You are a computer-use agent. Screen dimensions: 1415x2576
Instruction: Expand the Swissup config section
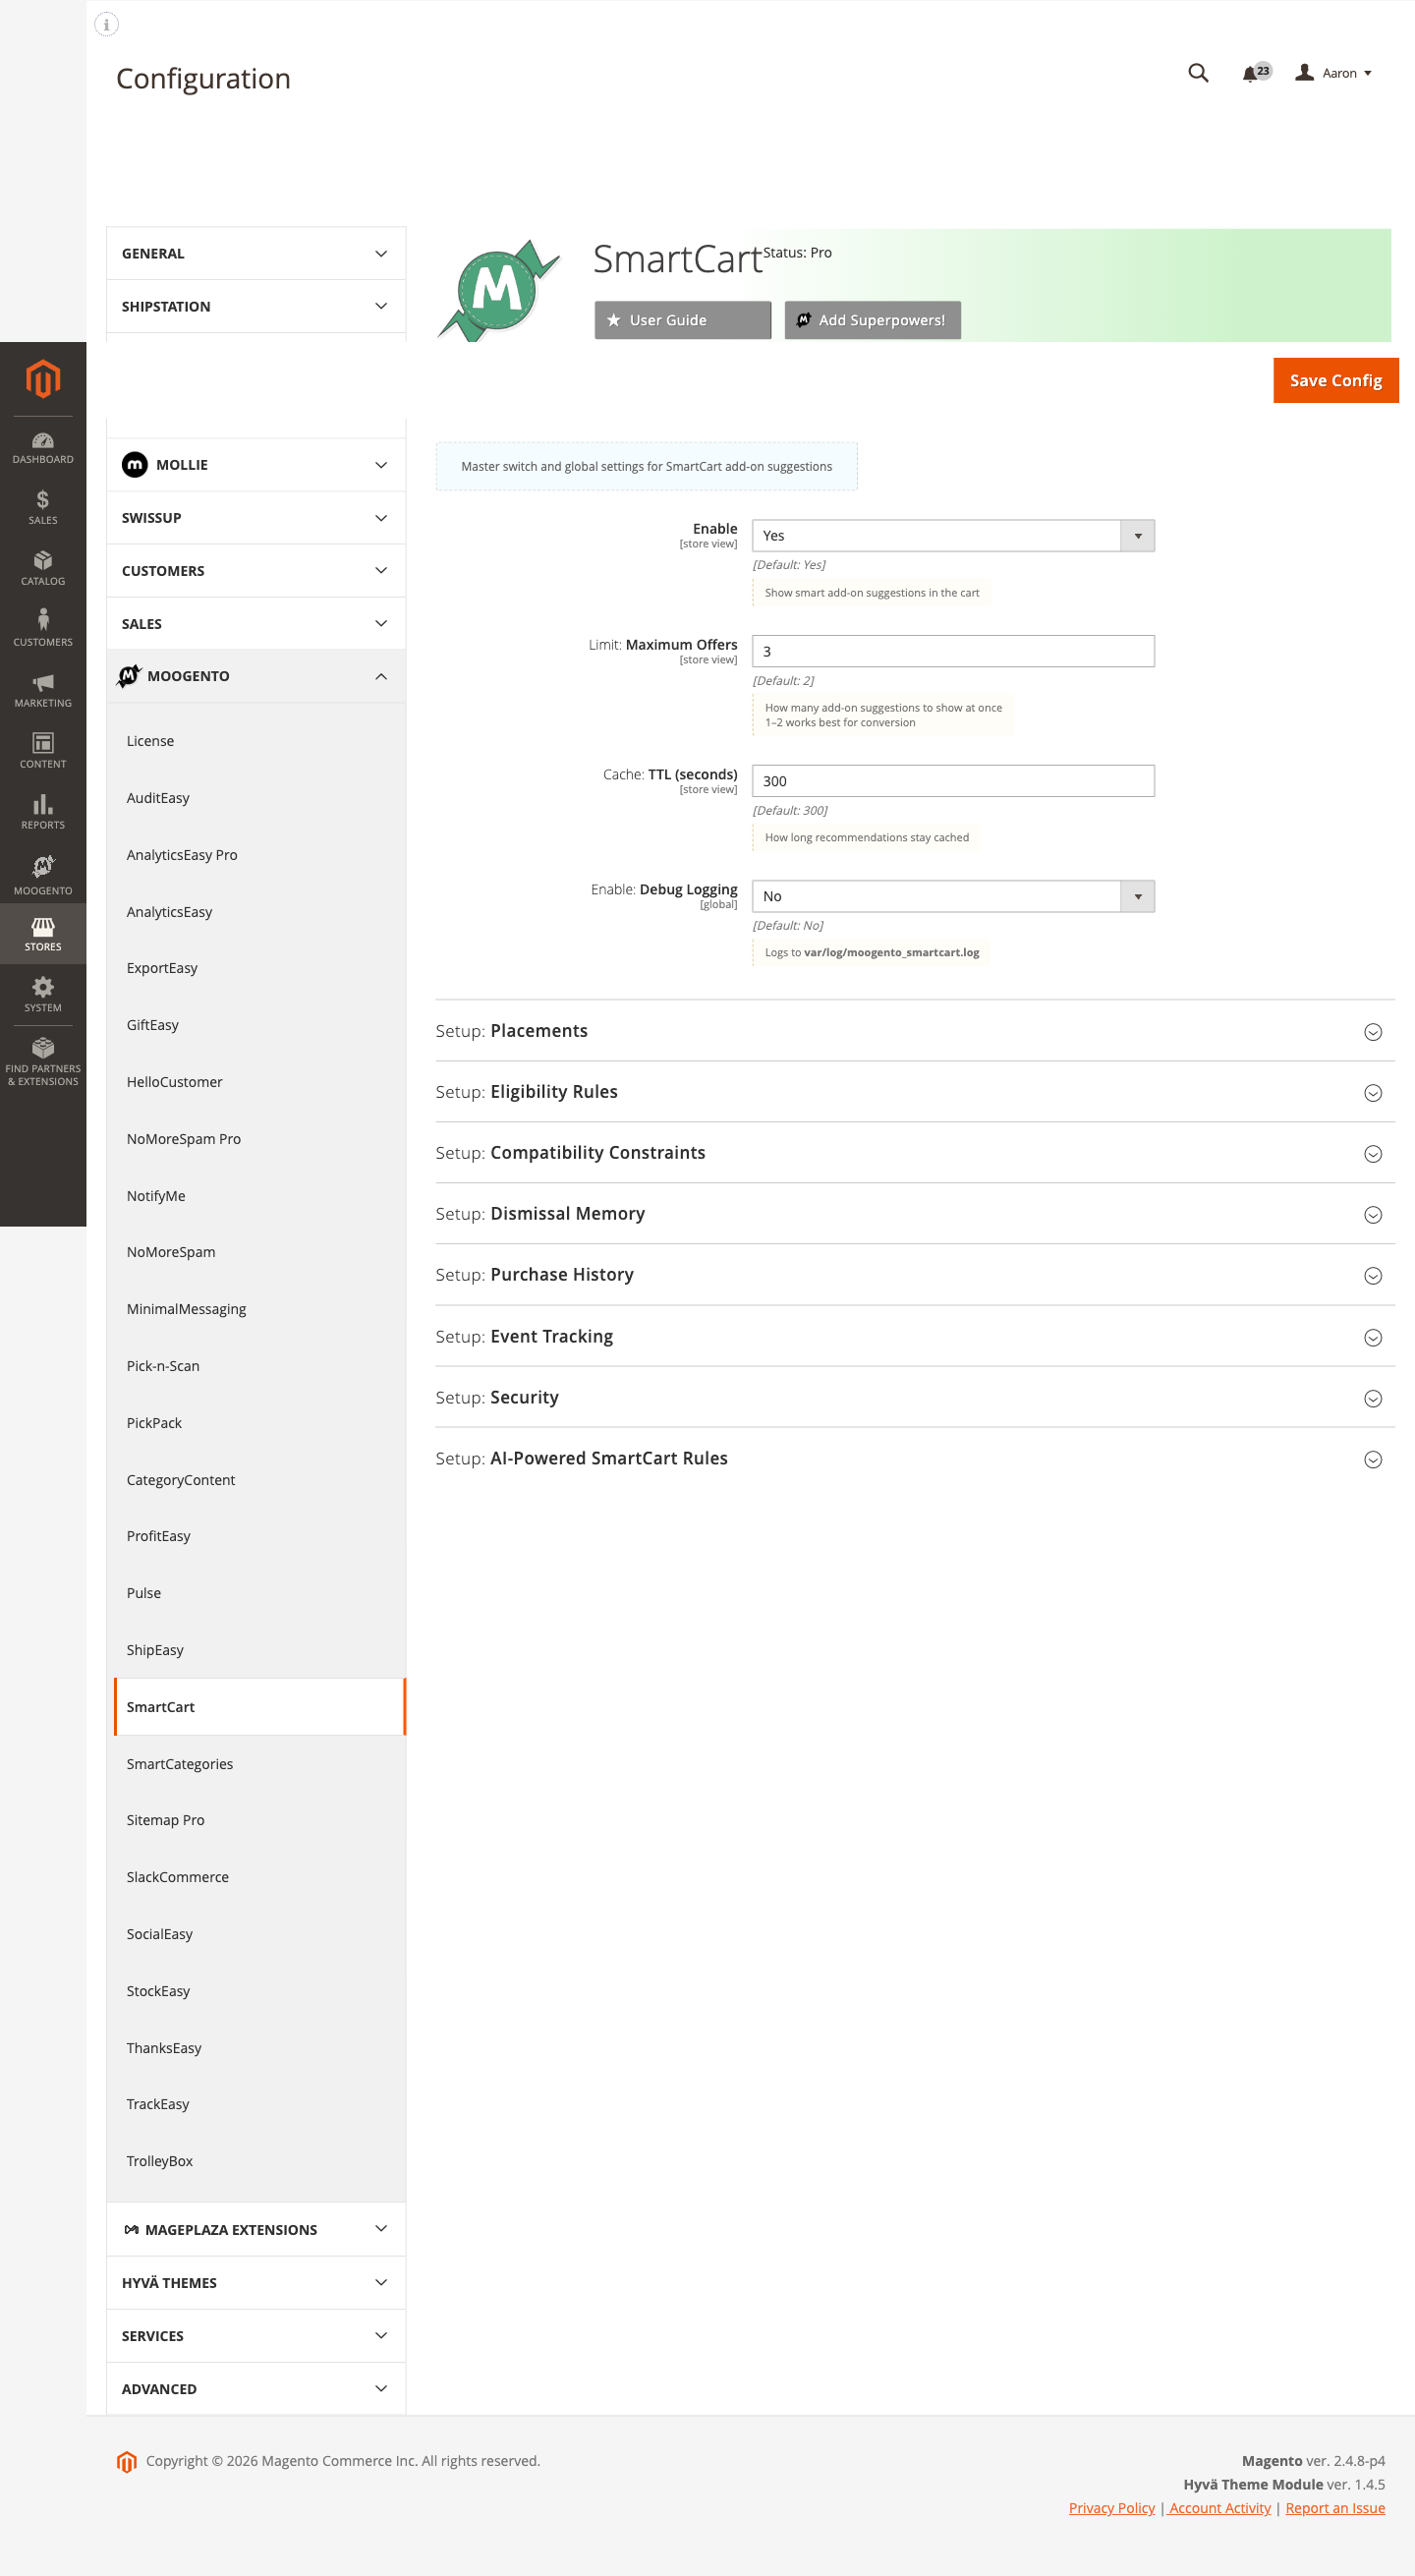(x=256, y=518)
